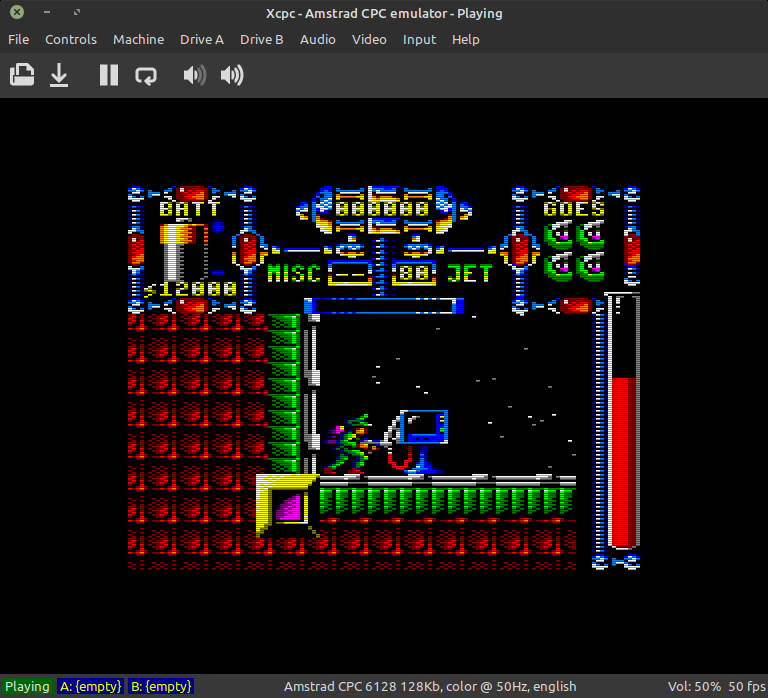Open the Input menu
The width and height of the screenshot is (768, 698).
coord(419,40)
